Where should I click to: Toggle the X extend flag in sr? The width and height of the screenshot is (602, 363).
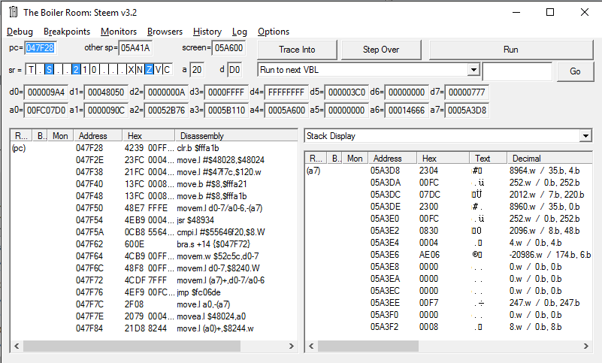(131, 70)
